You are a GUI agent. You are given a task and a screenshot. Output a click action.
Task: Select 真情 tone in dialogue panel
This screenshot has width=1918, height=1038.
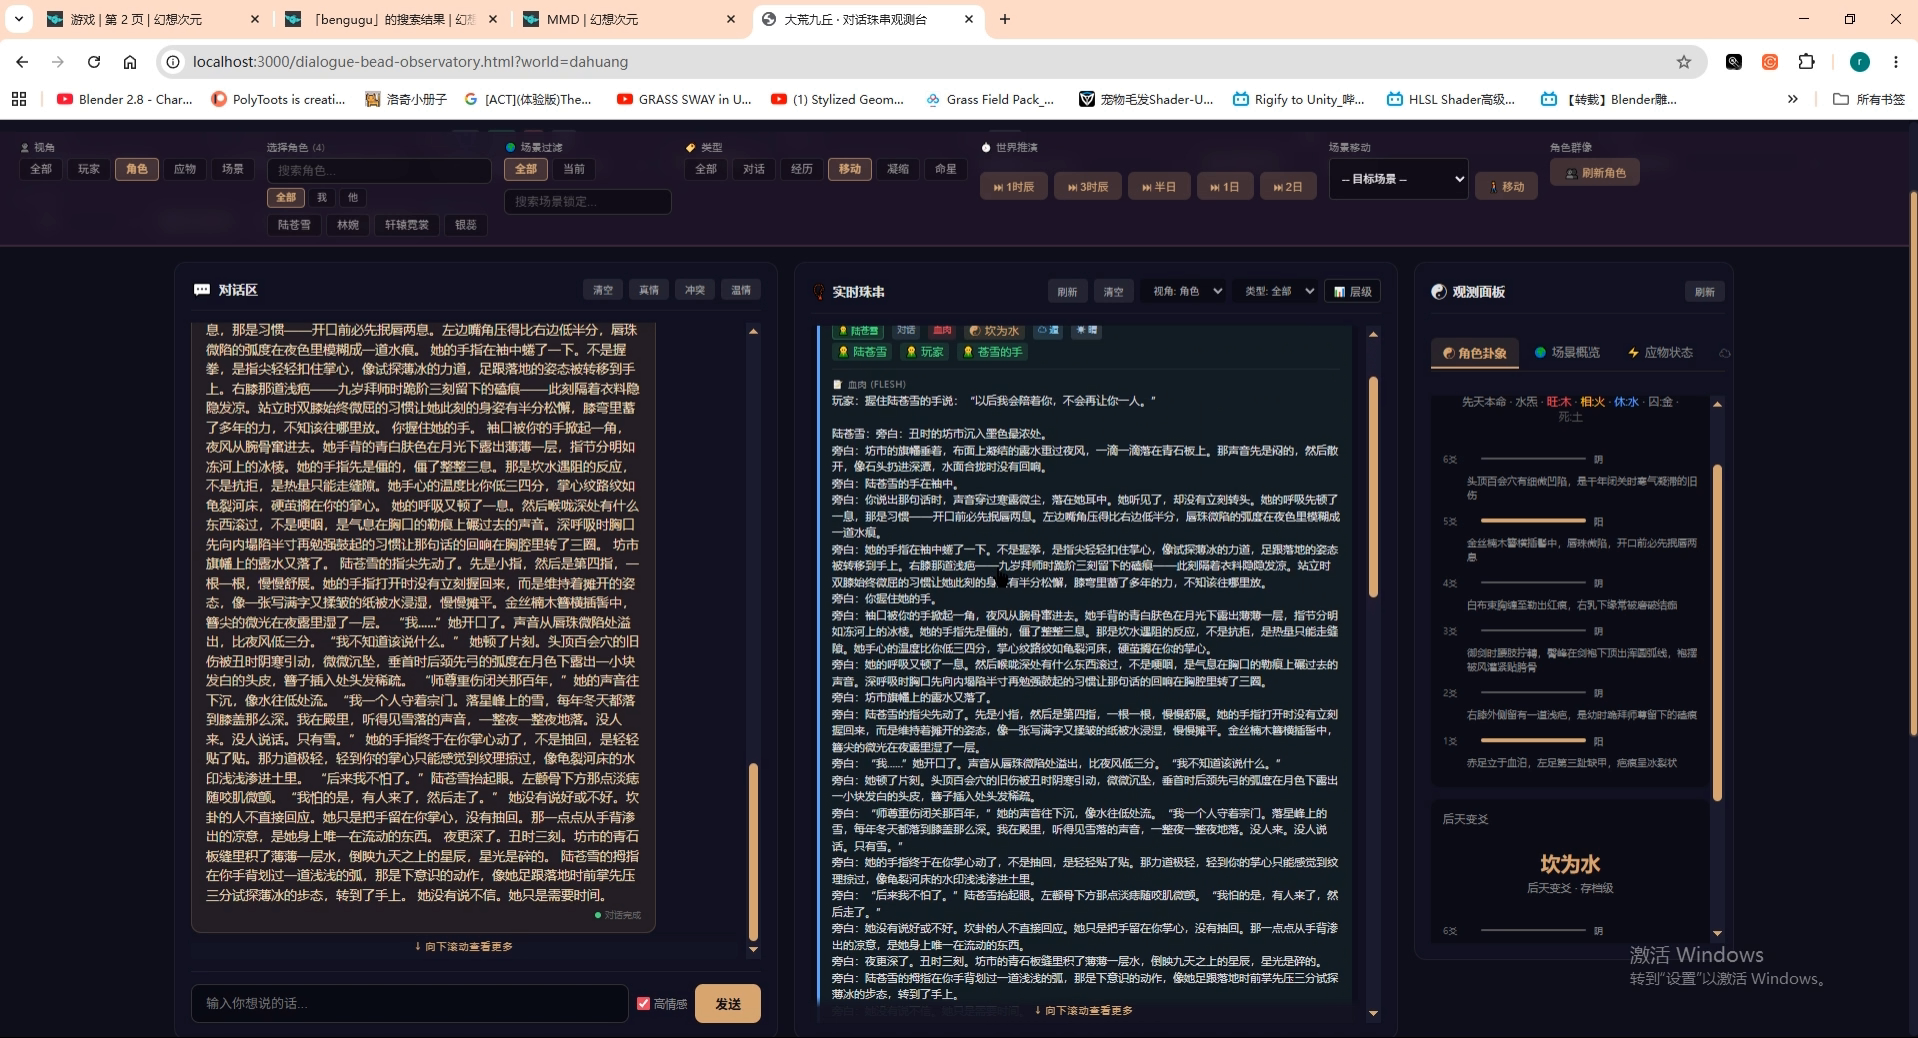pyautogui.click(x=649, y=290)
